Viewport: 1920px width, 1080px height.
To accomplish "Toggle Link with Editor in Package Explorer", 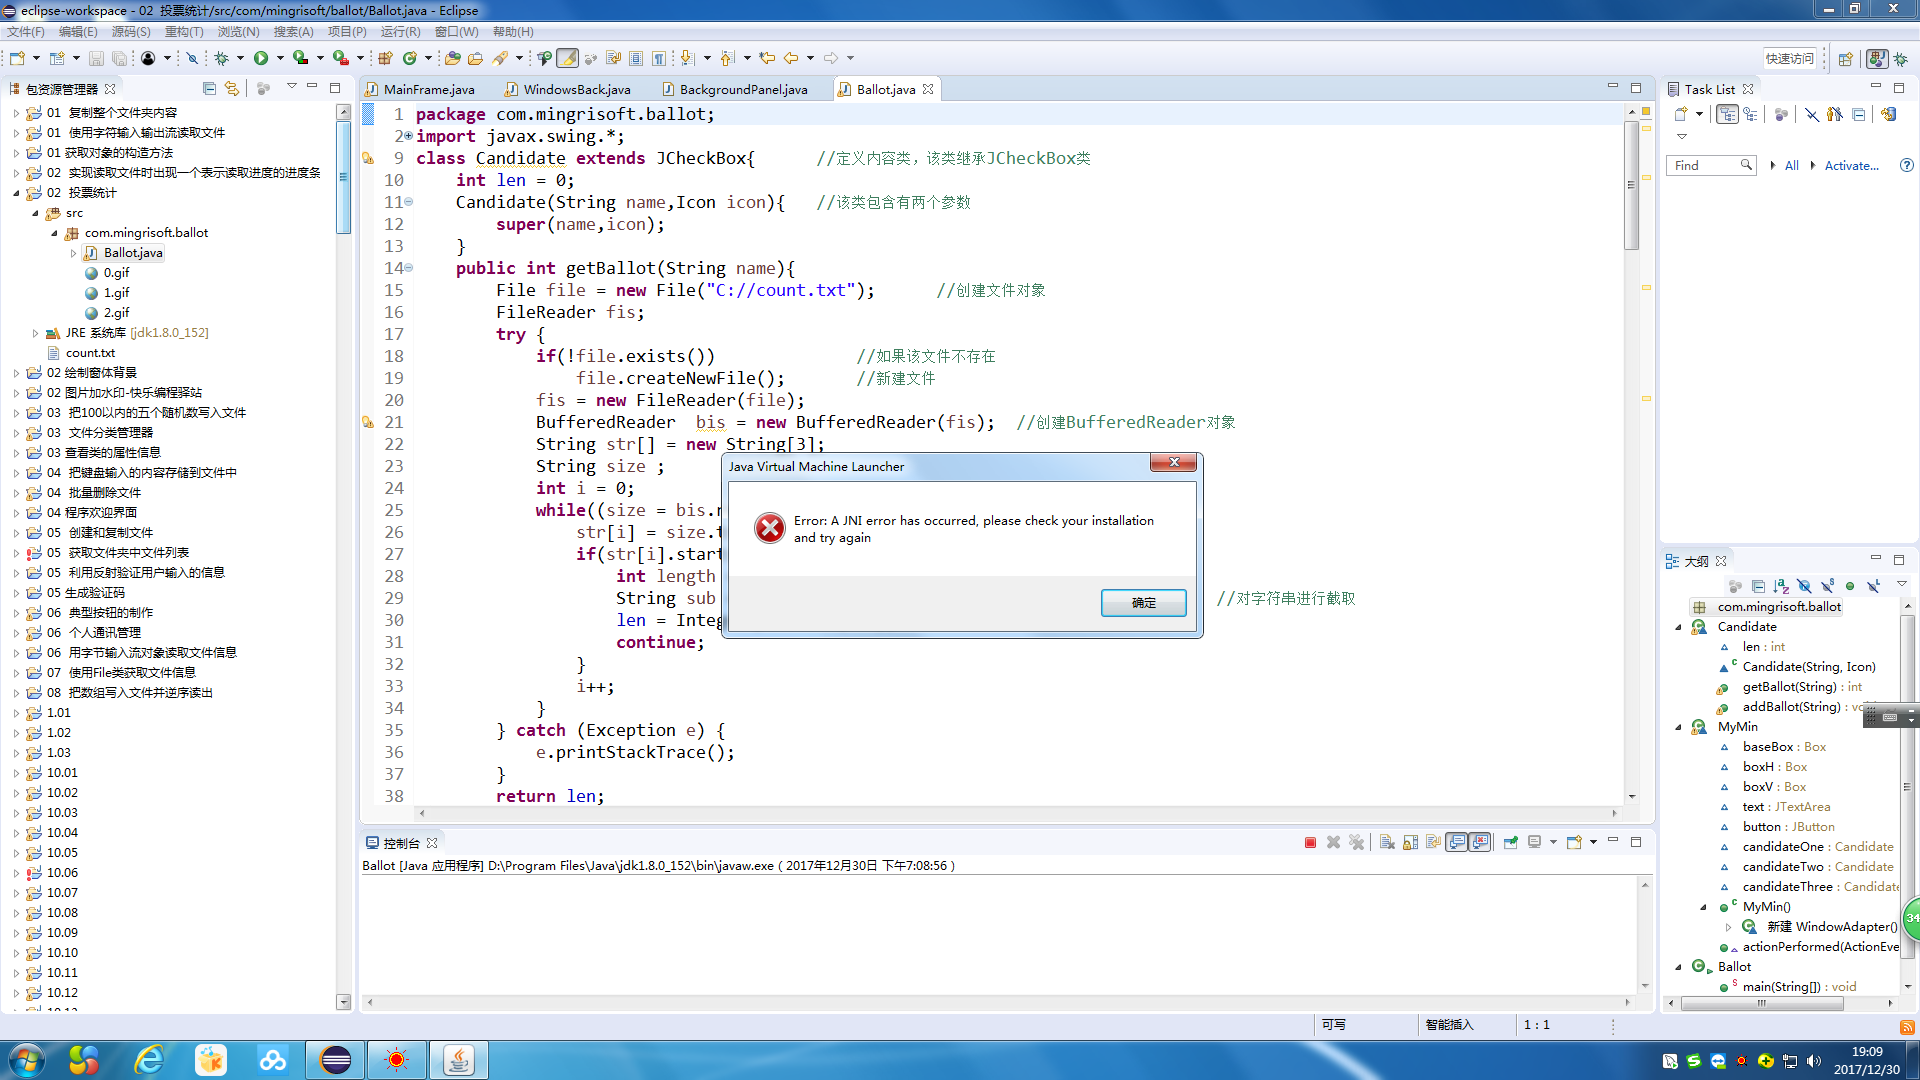I will tap(232, 88).
